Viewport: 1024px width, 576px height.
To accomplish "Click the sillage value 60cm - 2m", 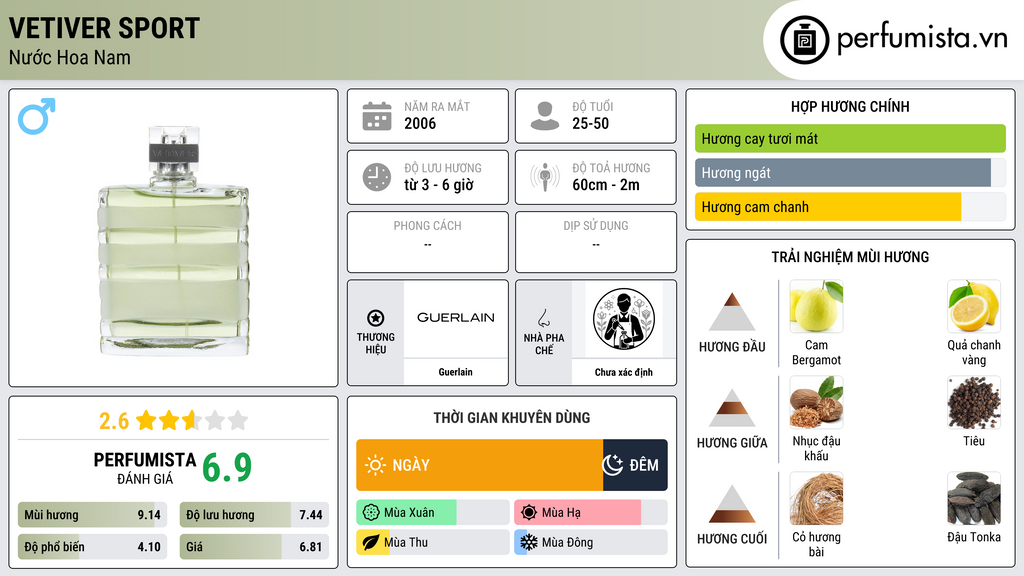I will [x=606, y=185].
